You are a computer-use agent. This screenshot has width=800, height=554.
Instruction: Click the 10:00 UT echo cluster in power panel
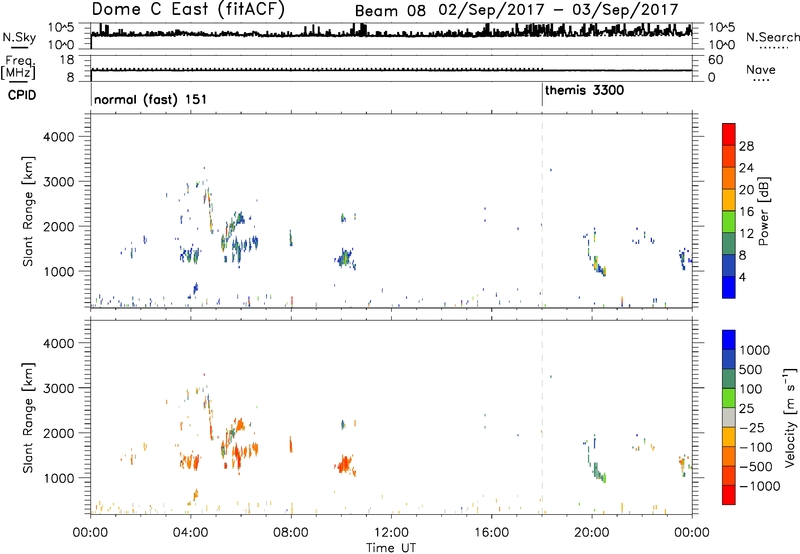[345, 258]
